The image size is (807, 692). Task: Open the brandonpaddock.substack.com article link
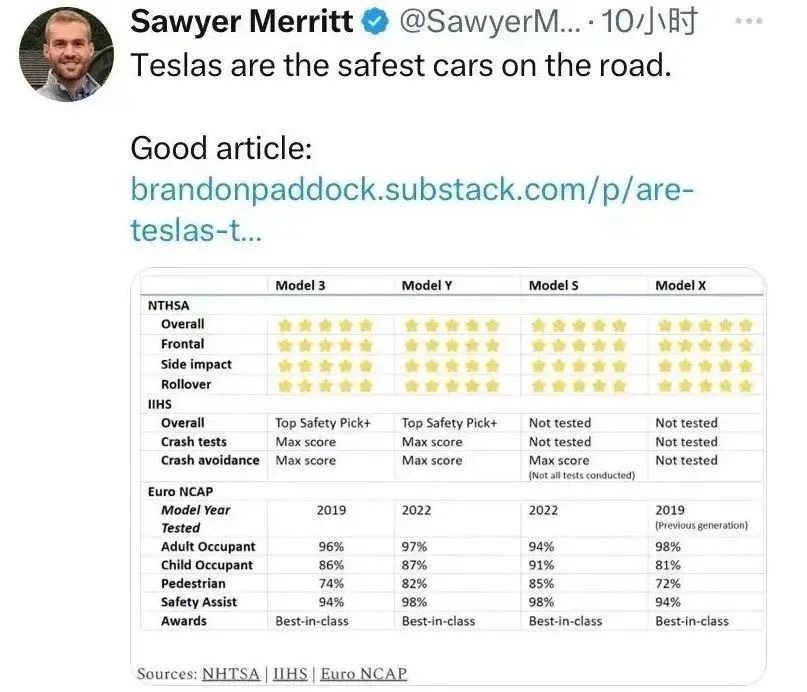(x=412, y=209)
